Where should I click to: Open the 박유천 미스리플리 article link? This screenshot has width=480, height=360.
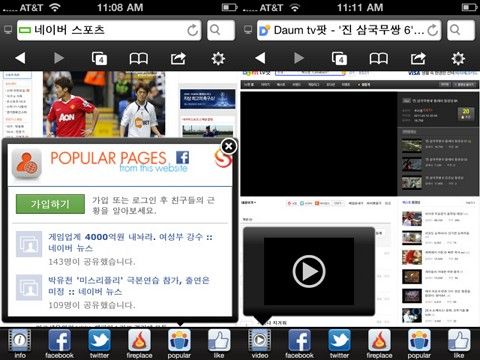pos(129,286)
